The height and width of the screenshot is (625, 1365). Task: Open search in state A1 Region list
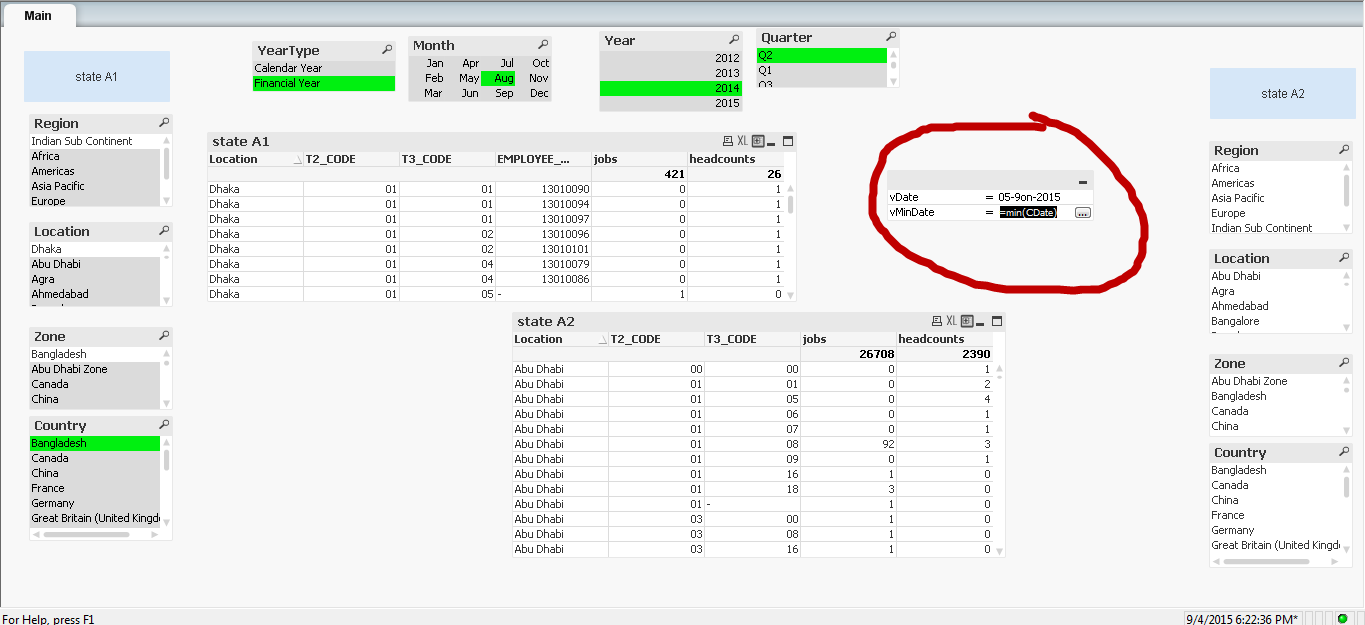pos(164,123)
